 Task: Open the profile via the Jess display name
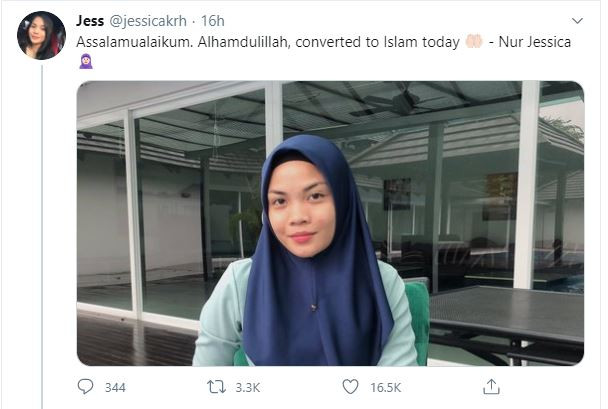(90, 21)
